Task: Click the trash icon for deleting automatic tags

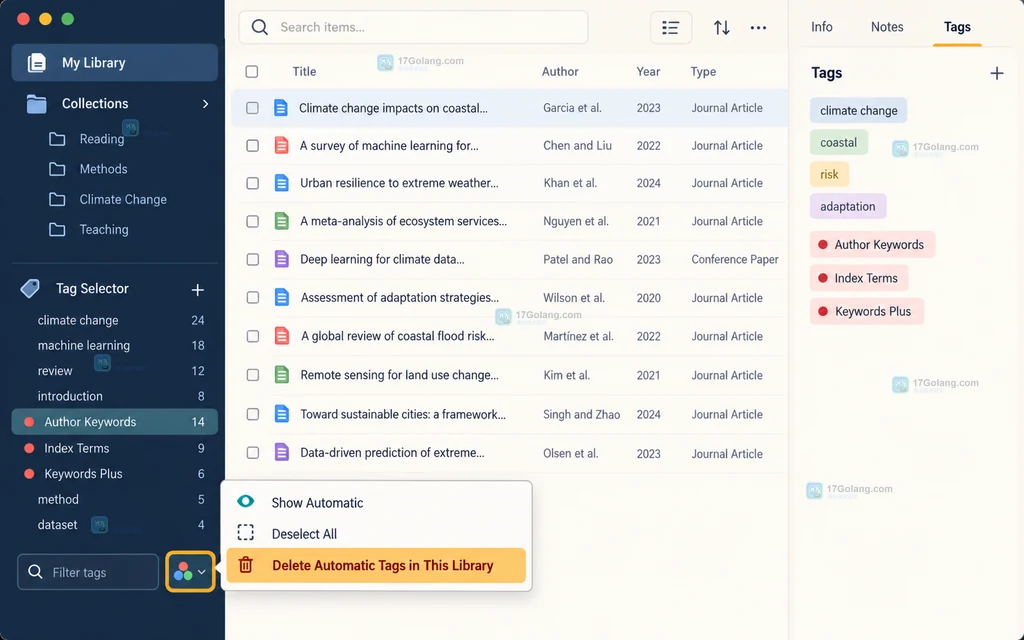Action: point(246,565)
